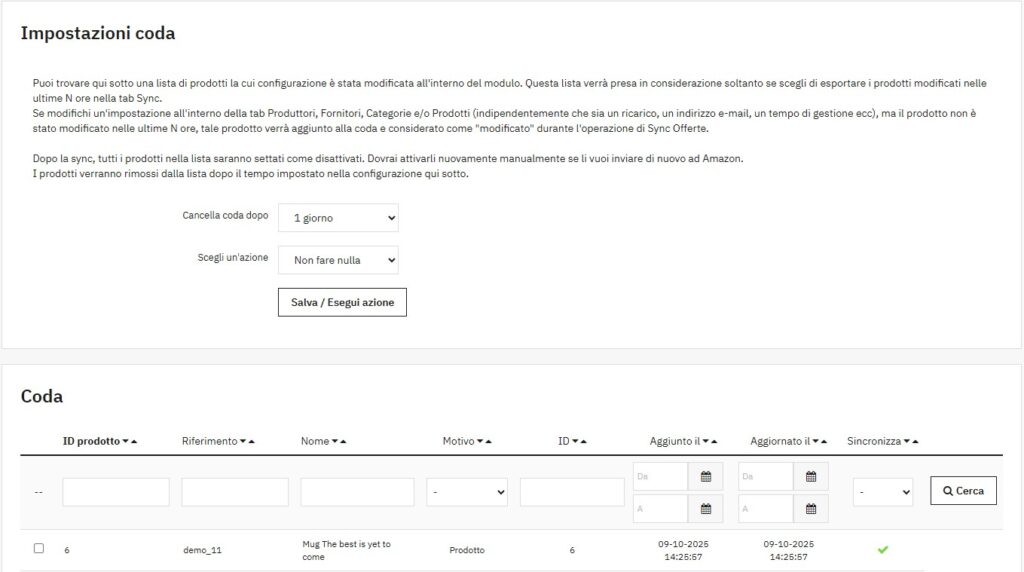The image size is (1024, 572).
Task: Click green sync checkmark for product 6
Action: click(883, 549)
